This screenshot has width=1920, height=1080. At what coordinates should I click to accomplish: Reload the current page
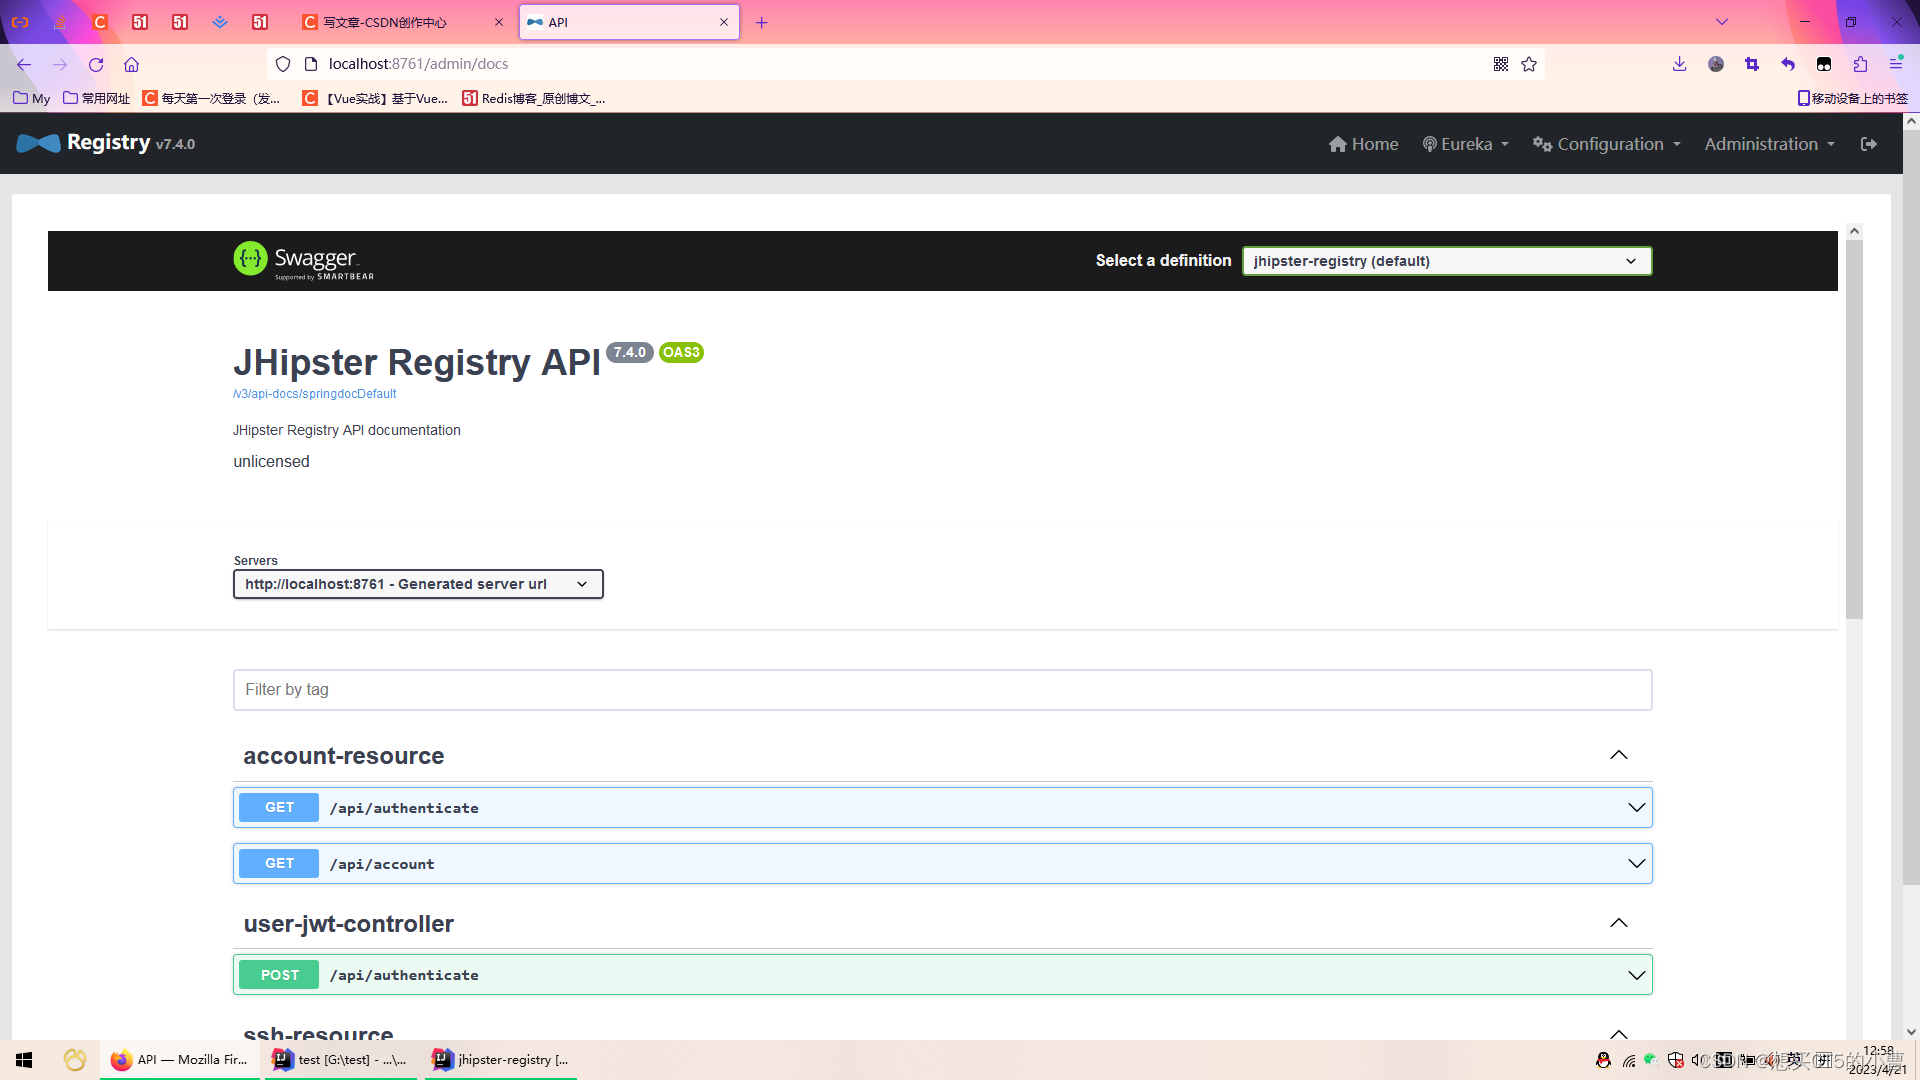click(x=96, y=64)
